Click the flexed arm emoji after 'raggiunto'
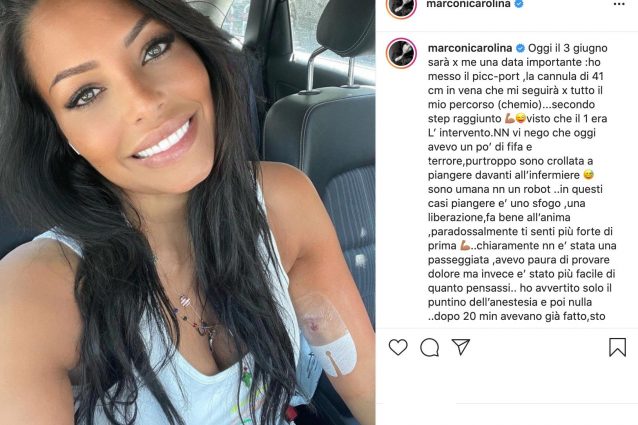 pyautogui.click(x=509, y=119)
